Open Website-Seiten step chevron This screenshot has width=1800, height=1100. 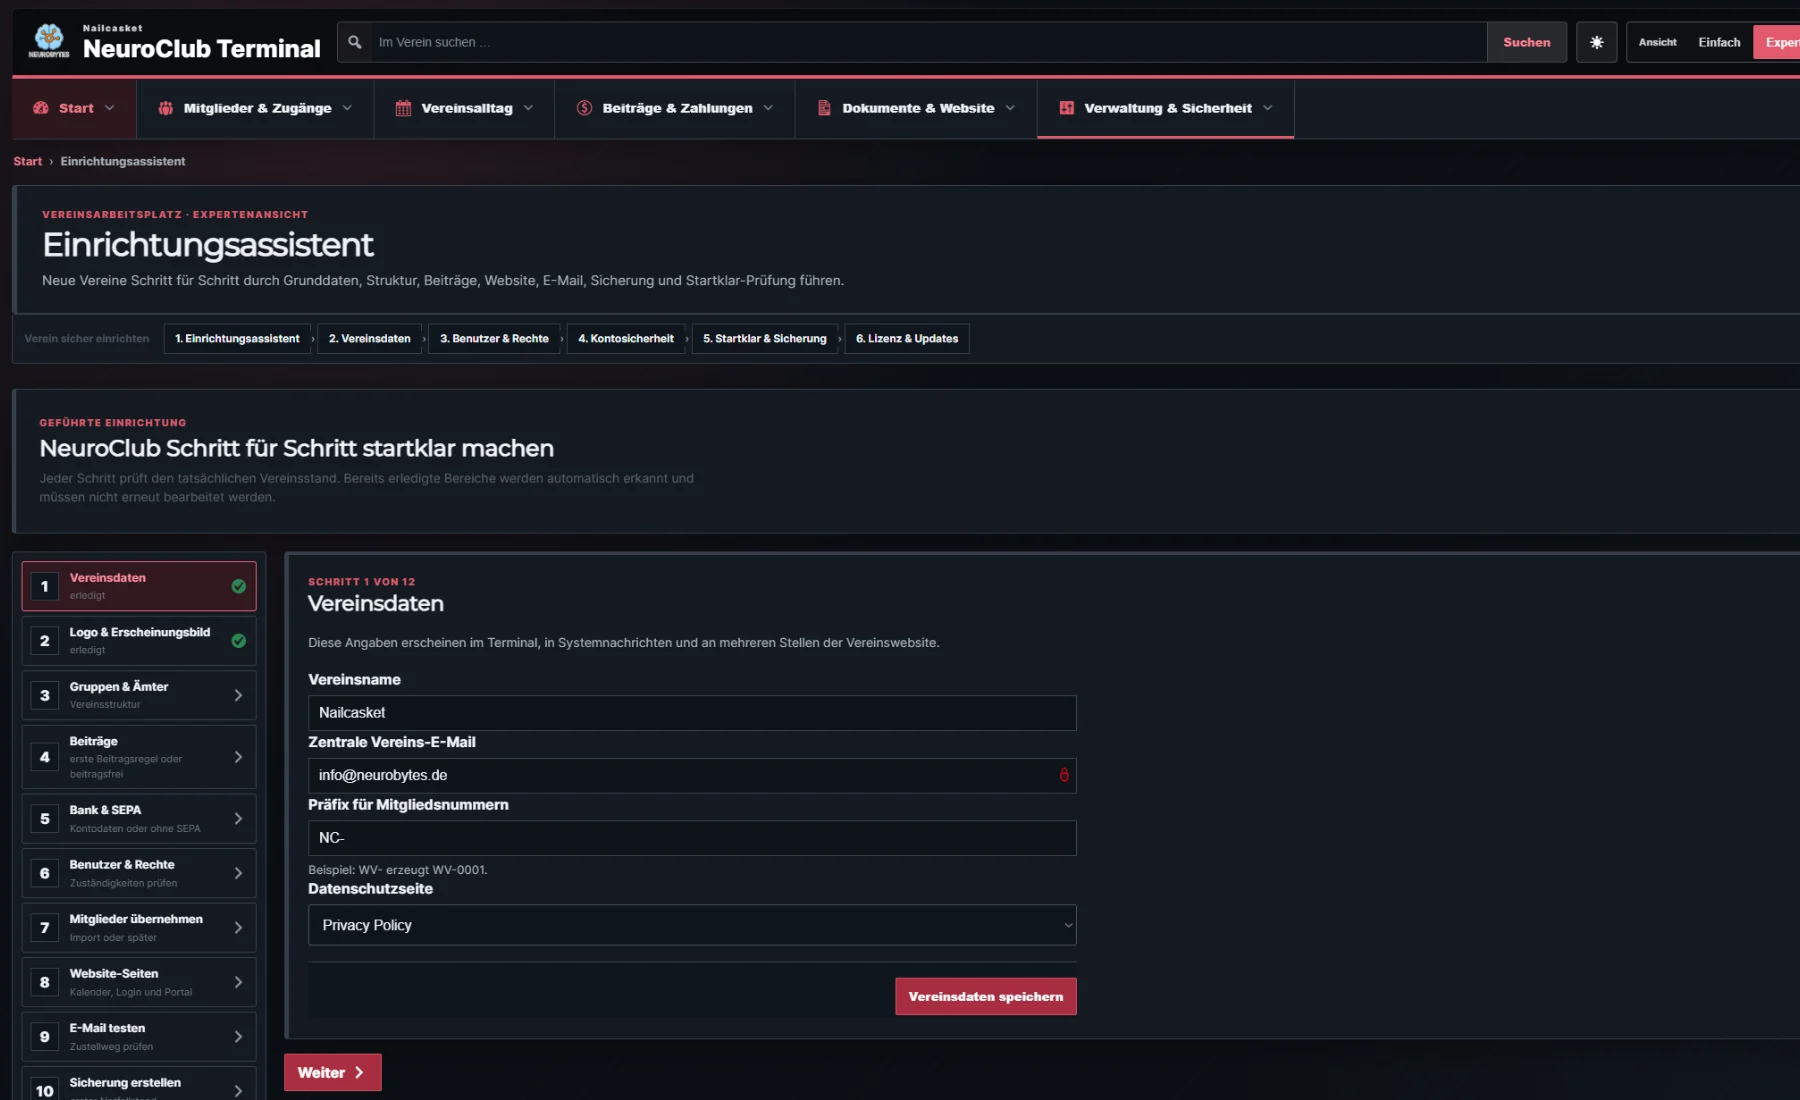click(238, 982)
